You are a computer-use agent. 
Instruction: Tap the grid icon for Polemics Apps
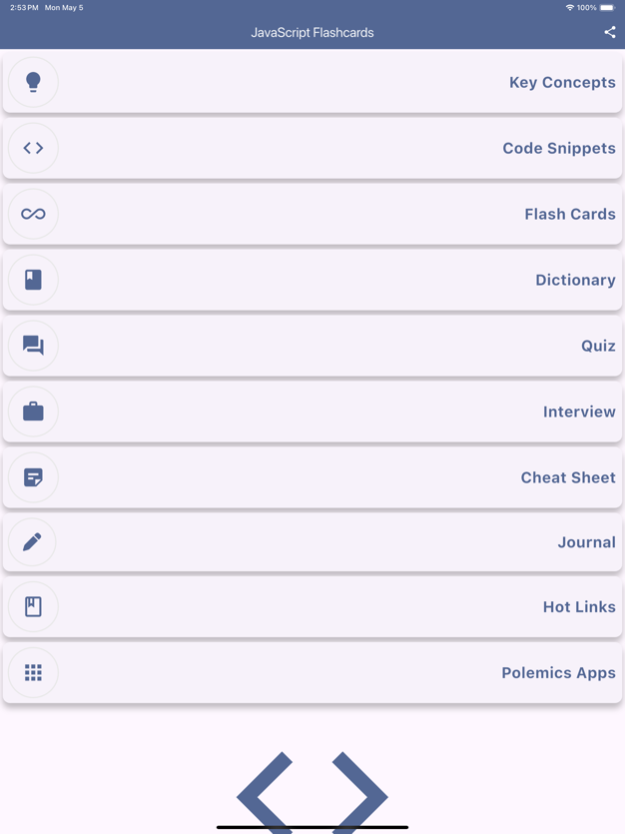[x=33, y=672]
